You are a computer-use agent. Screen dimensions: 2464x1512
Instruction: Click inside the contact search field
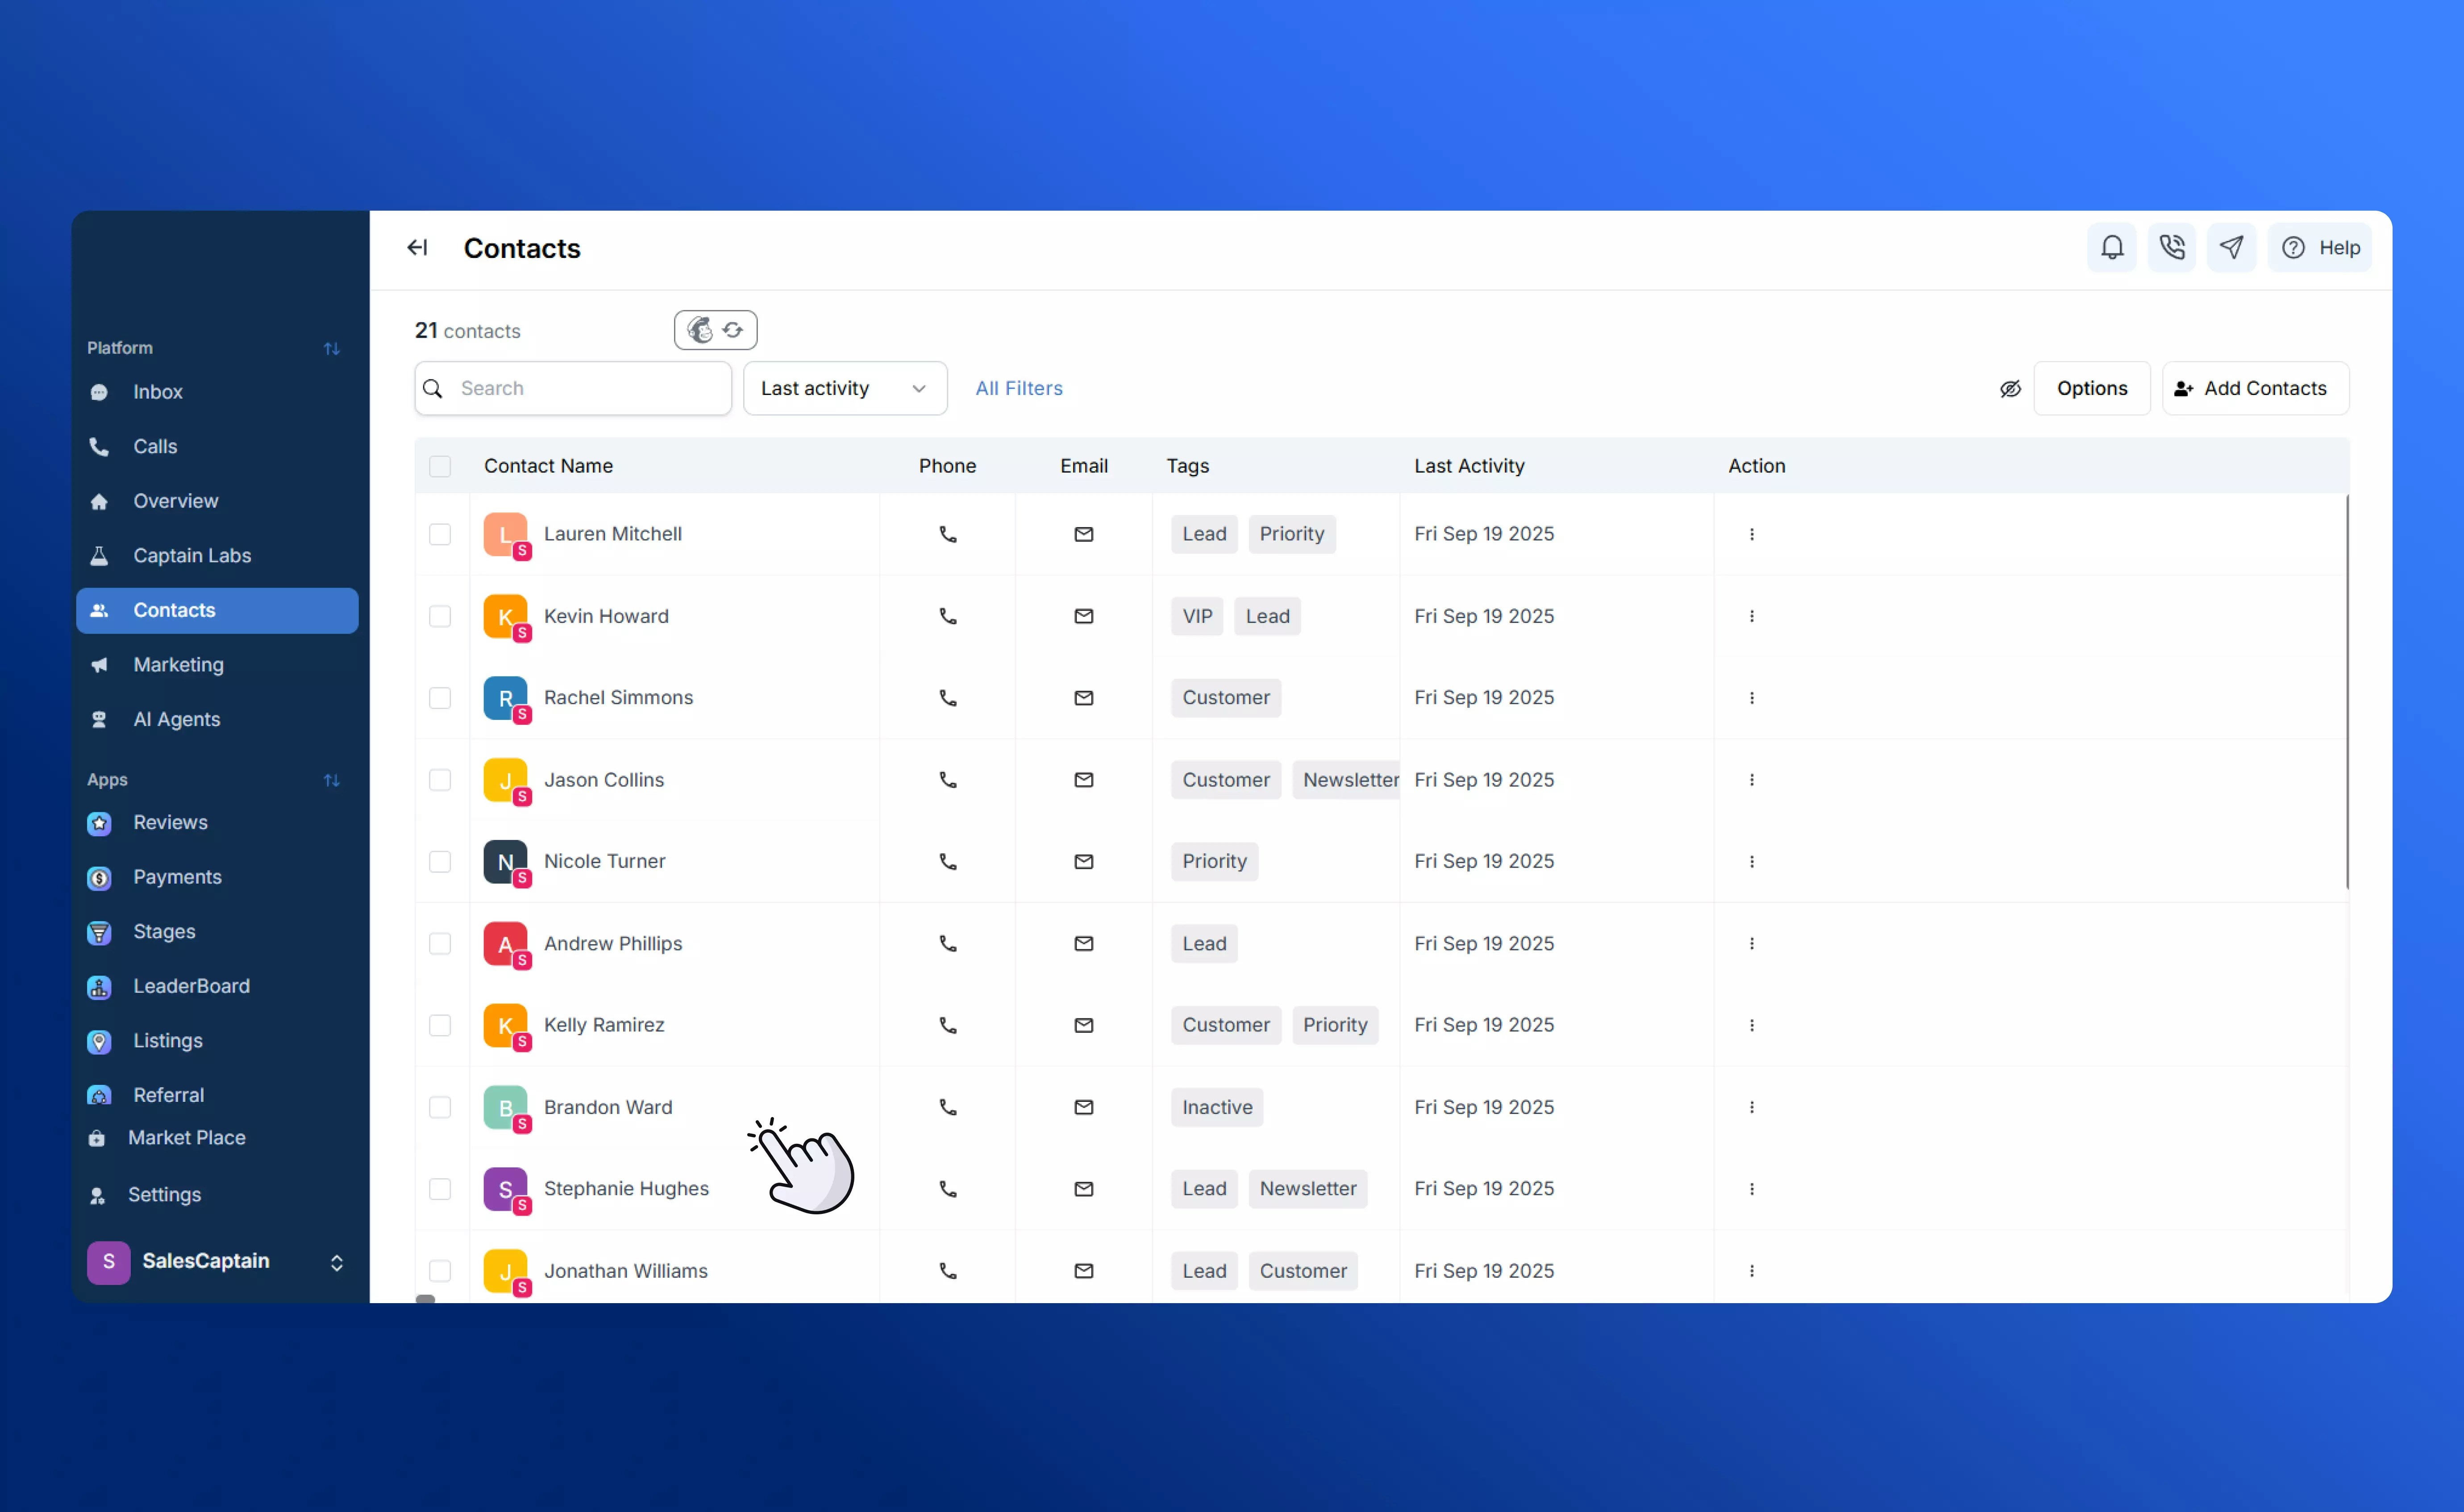point(572,388)
